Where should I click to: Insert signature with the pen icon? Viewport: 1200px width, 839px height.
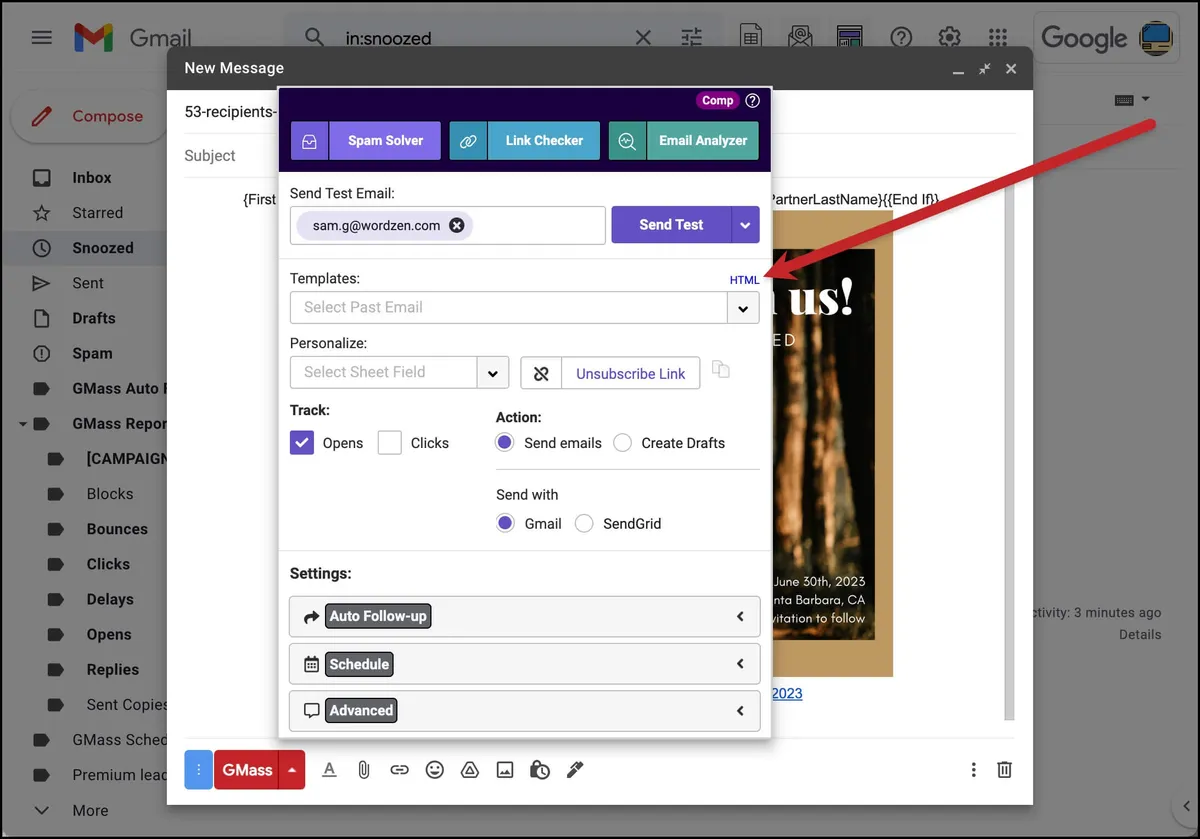coord(574,769)
